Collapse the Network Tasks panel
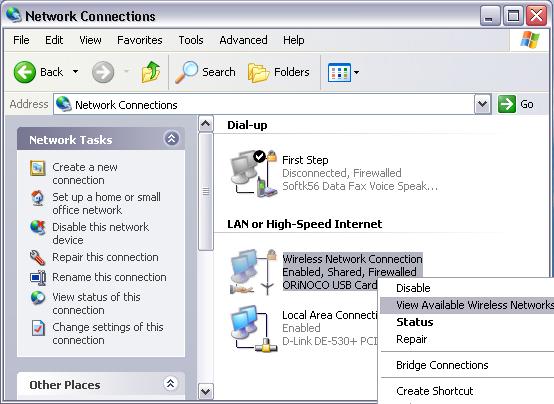 click(x=171, y=139)
